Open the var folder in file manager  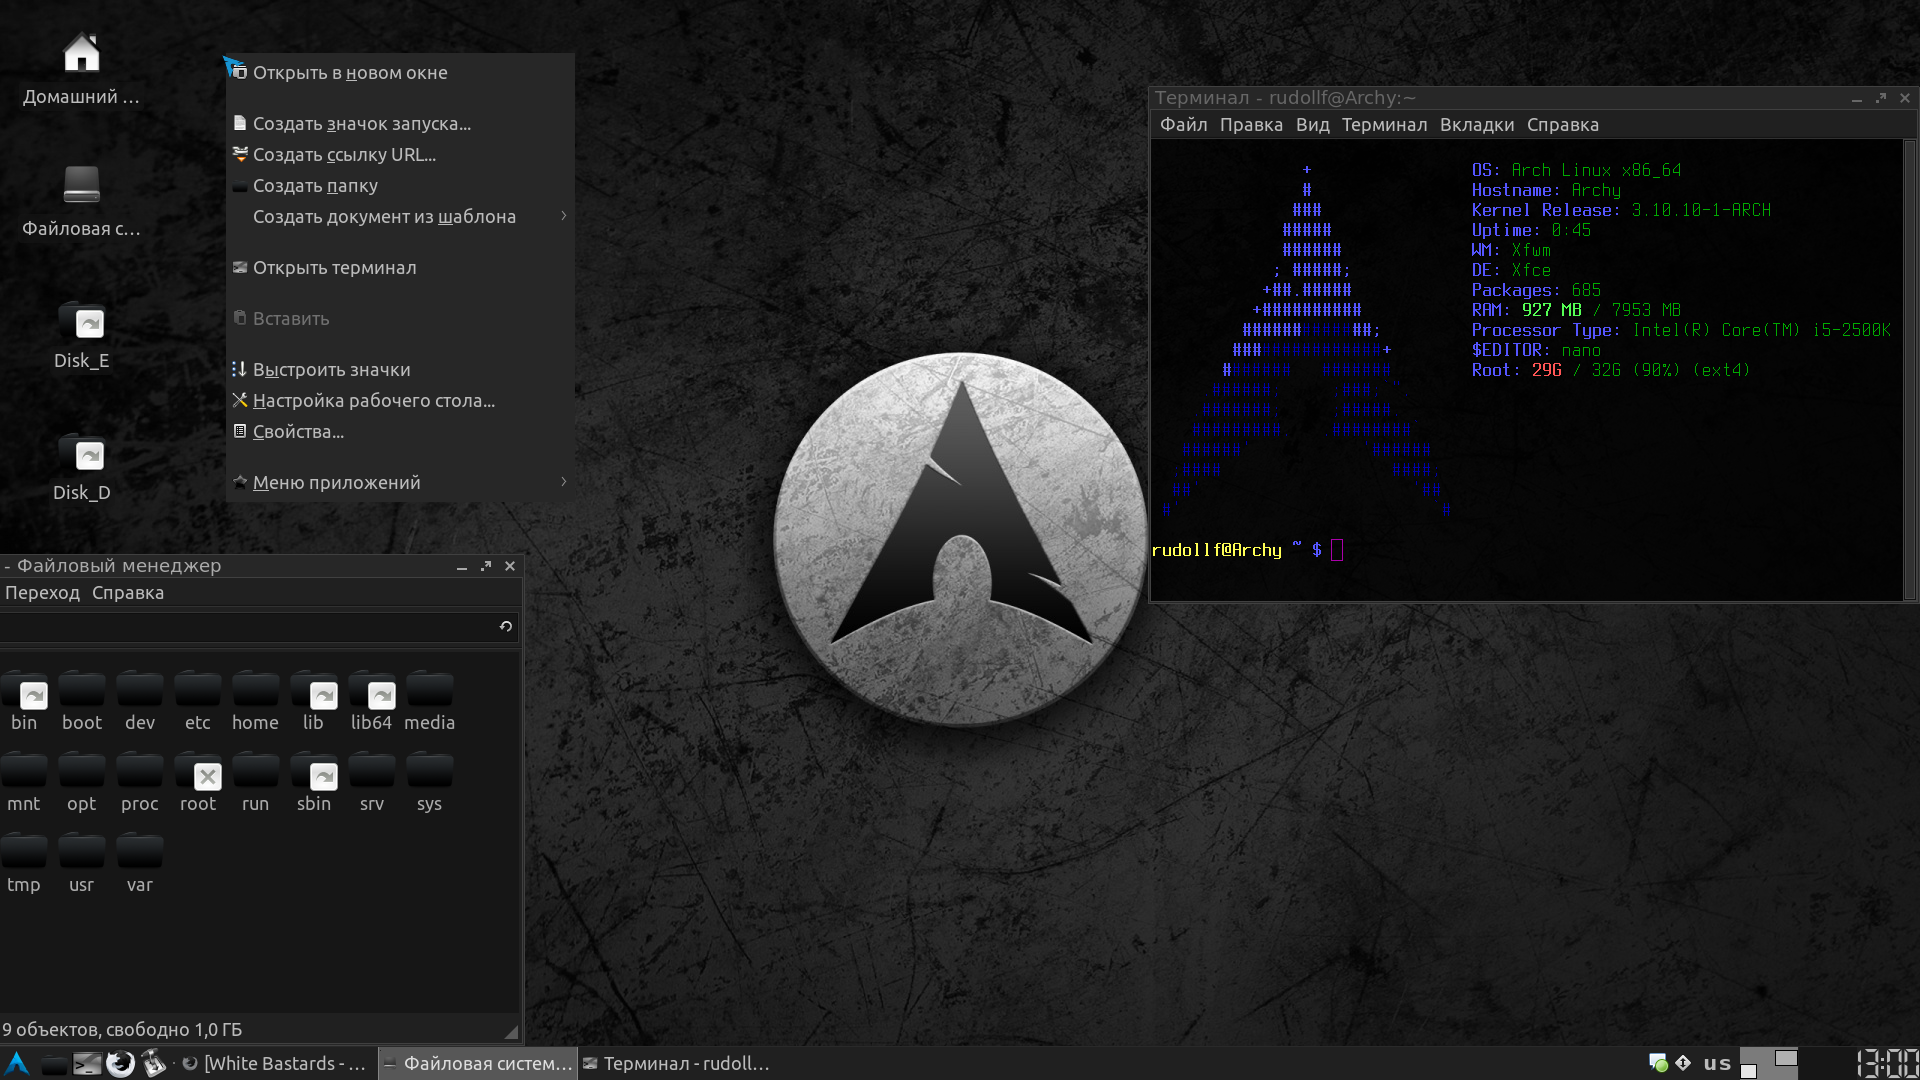click(140, 865)
